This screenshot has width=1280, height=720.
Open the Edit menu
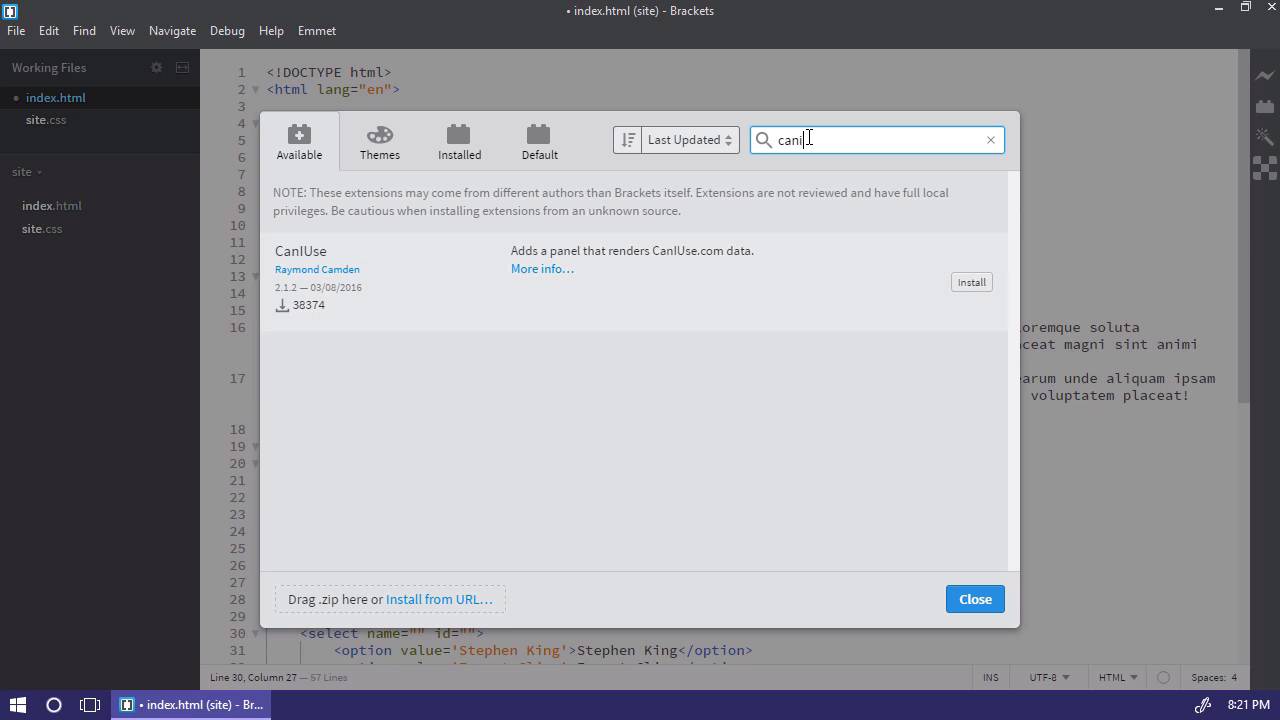49,31
